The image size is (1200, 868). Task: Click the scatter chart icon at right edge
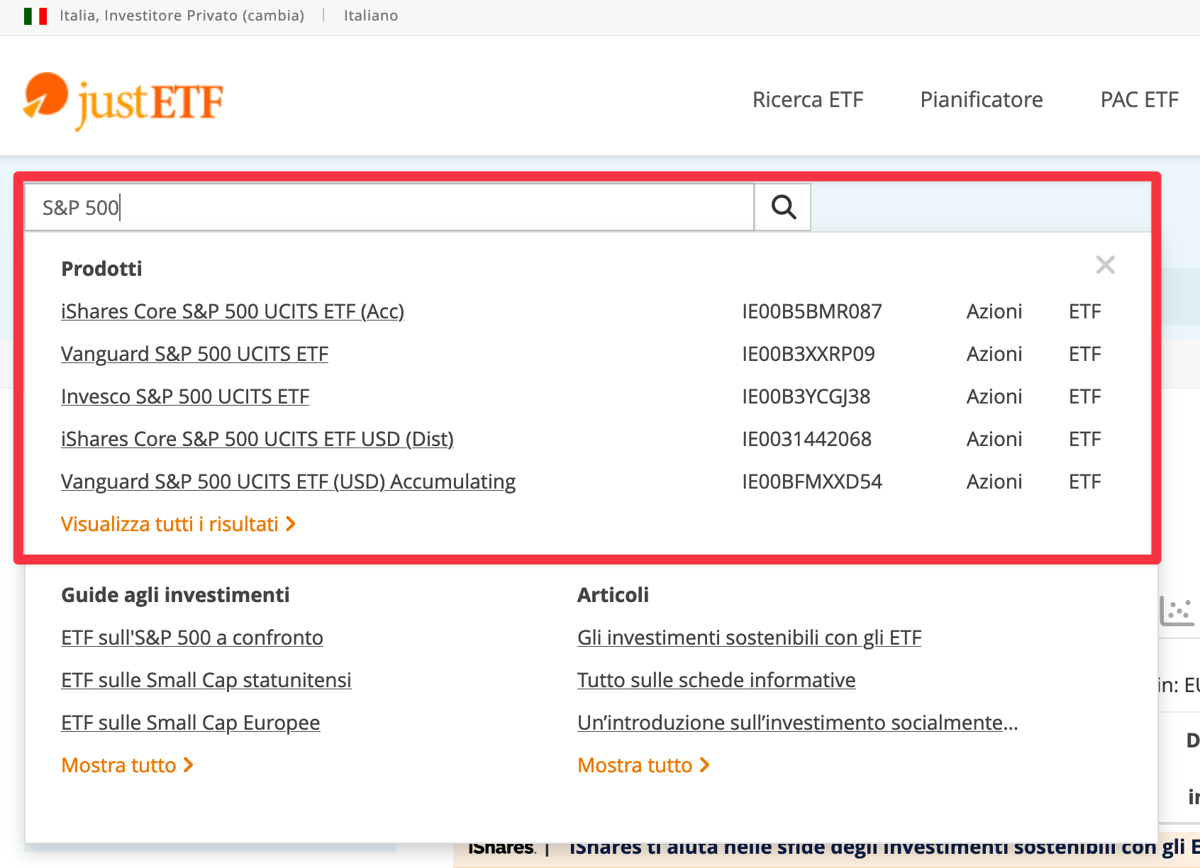(x=1177, y=610)
